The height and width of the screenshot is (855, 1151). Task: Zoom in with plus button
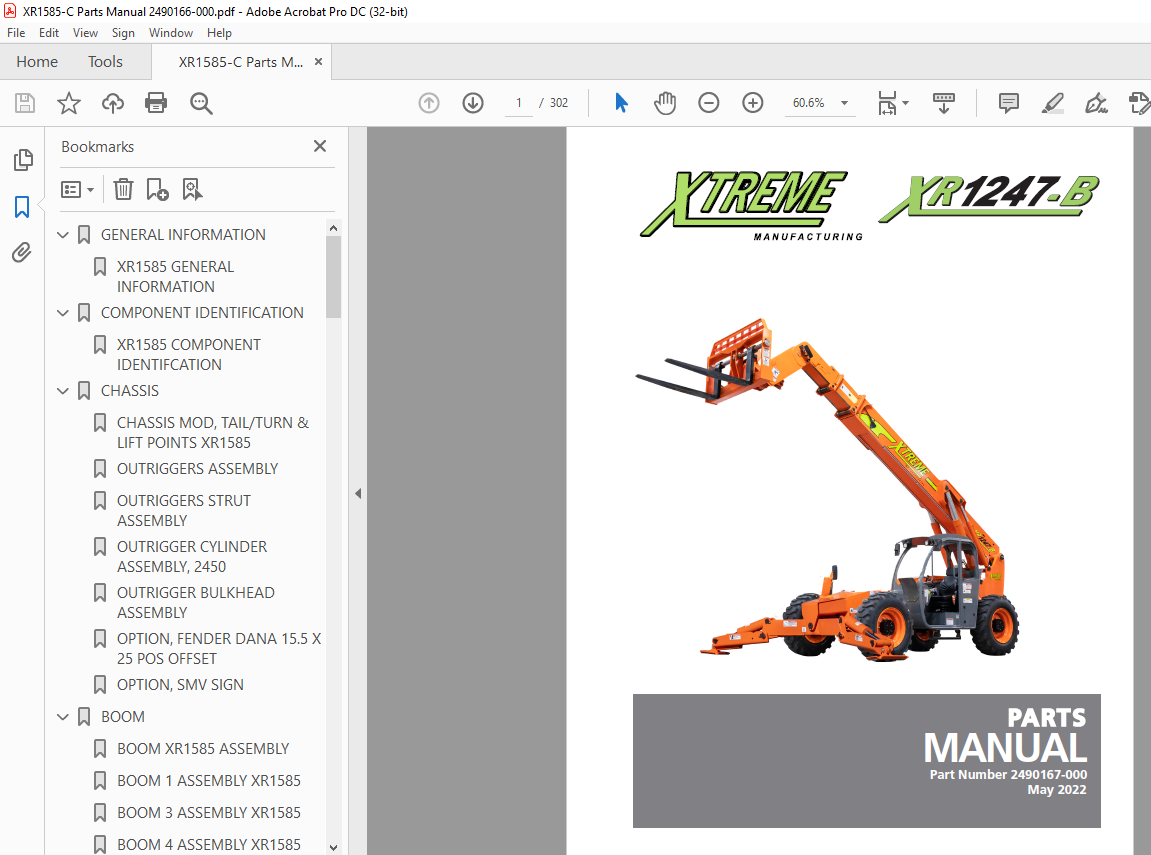[x=752, y=103]
